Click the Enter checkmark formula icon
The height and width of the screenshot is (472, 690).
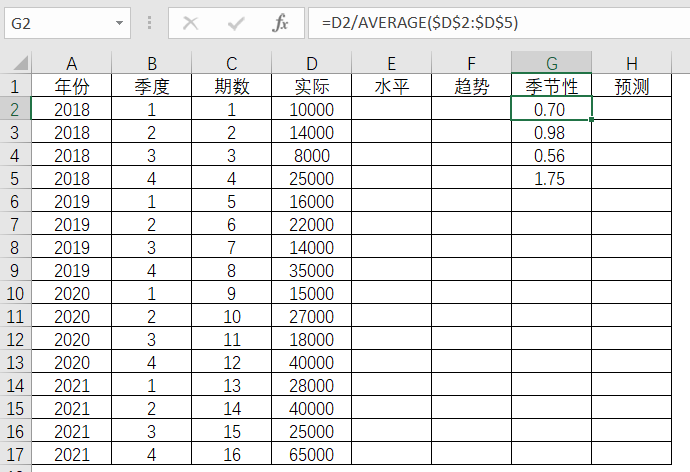click(236, 22)
